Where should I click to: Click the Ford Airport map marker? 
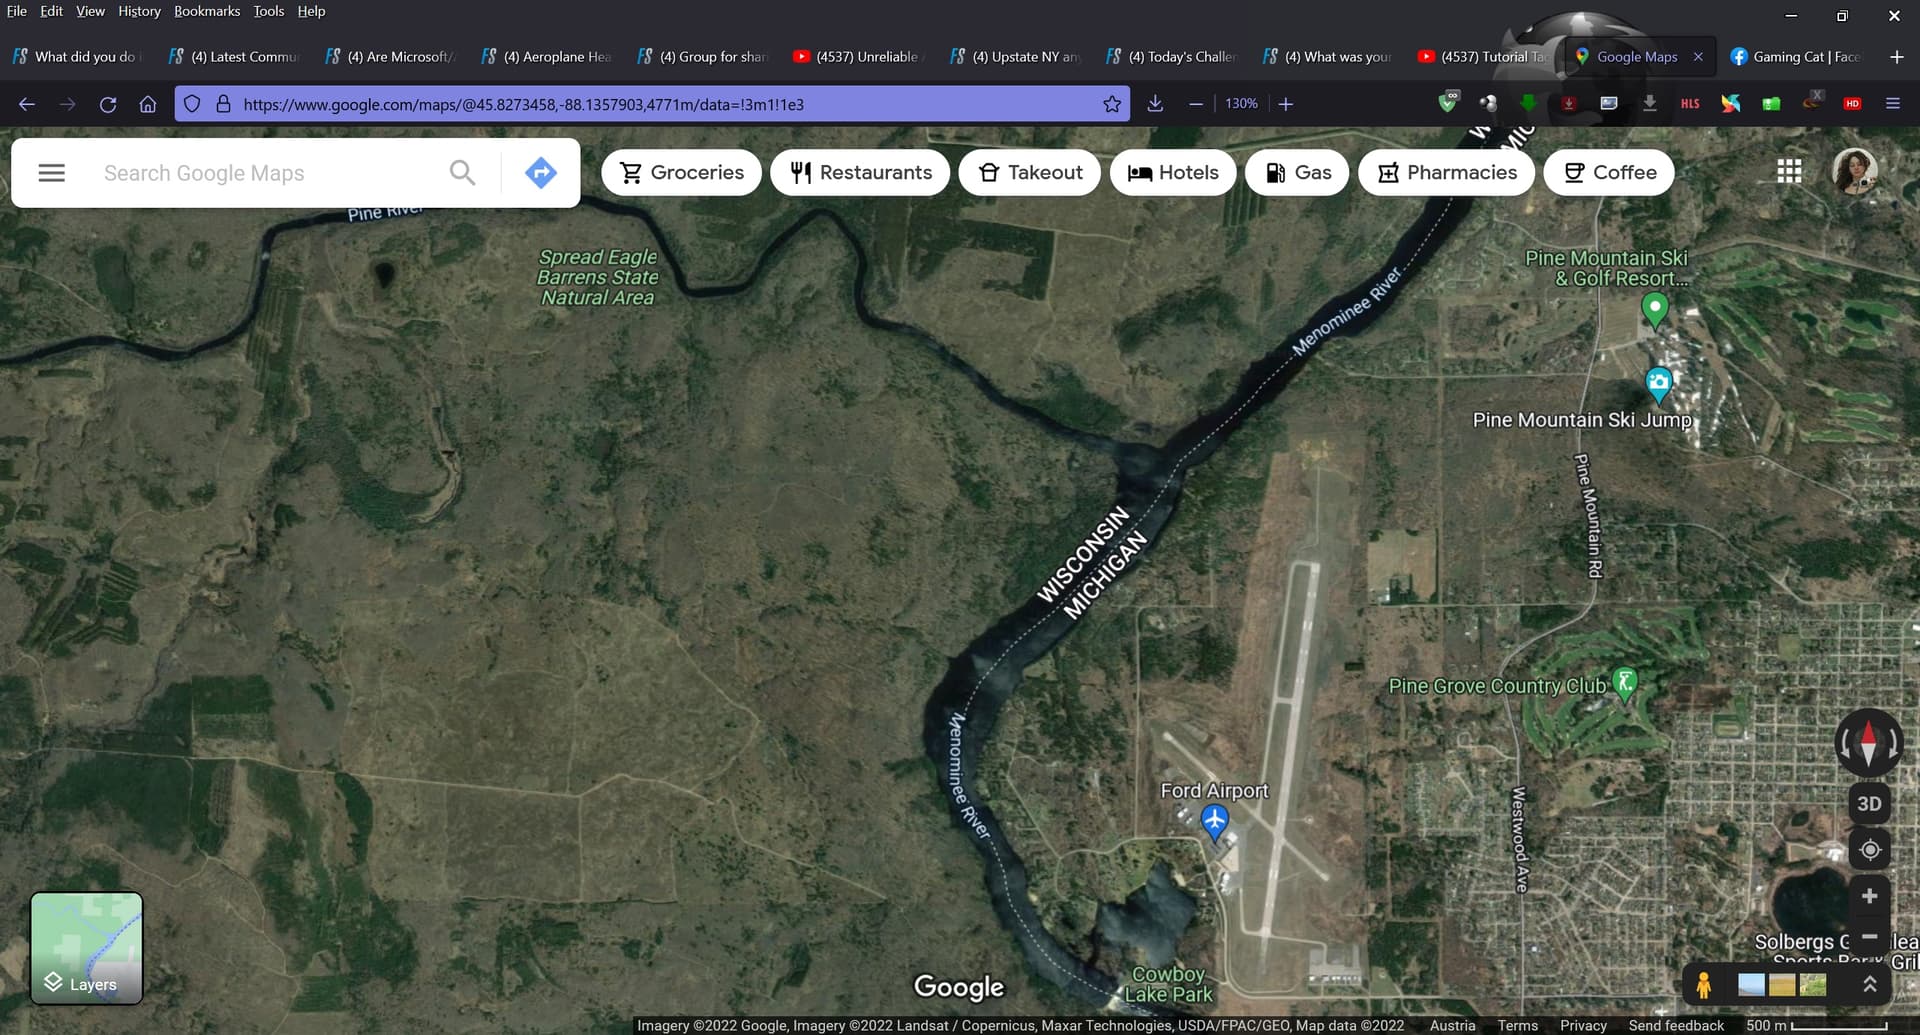[x=1214, y=822]
